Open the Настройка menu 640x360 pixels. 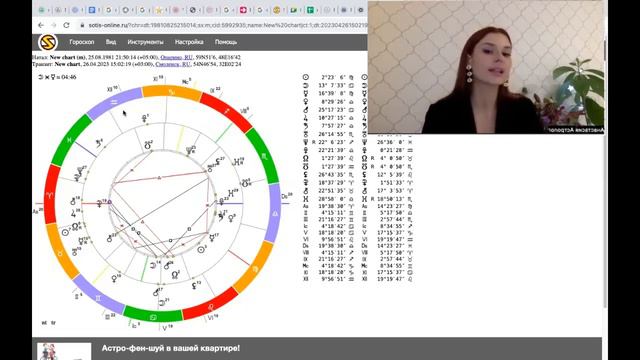coord(189,42)
